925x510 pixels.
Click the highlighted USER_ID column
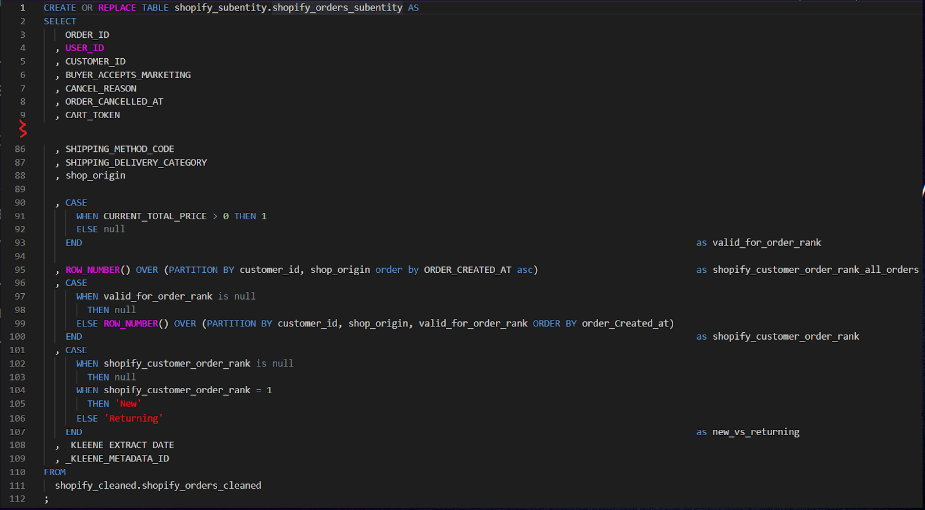[84, 48]
